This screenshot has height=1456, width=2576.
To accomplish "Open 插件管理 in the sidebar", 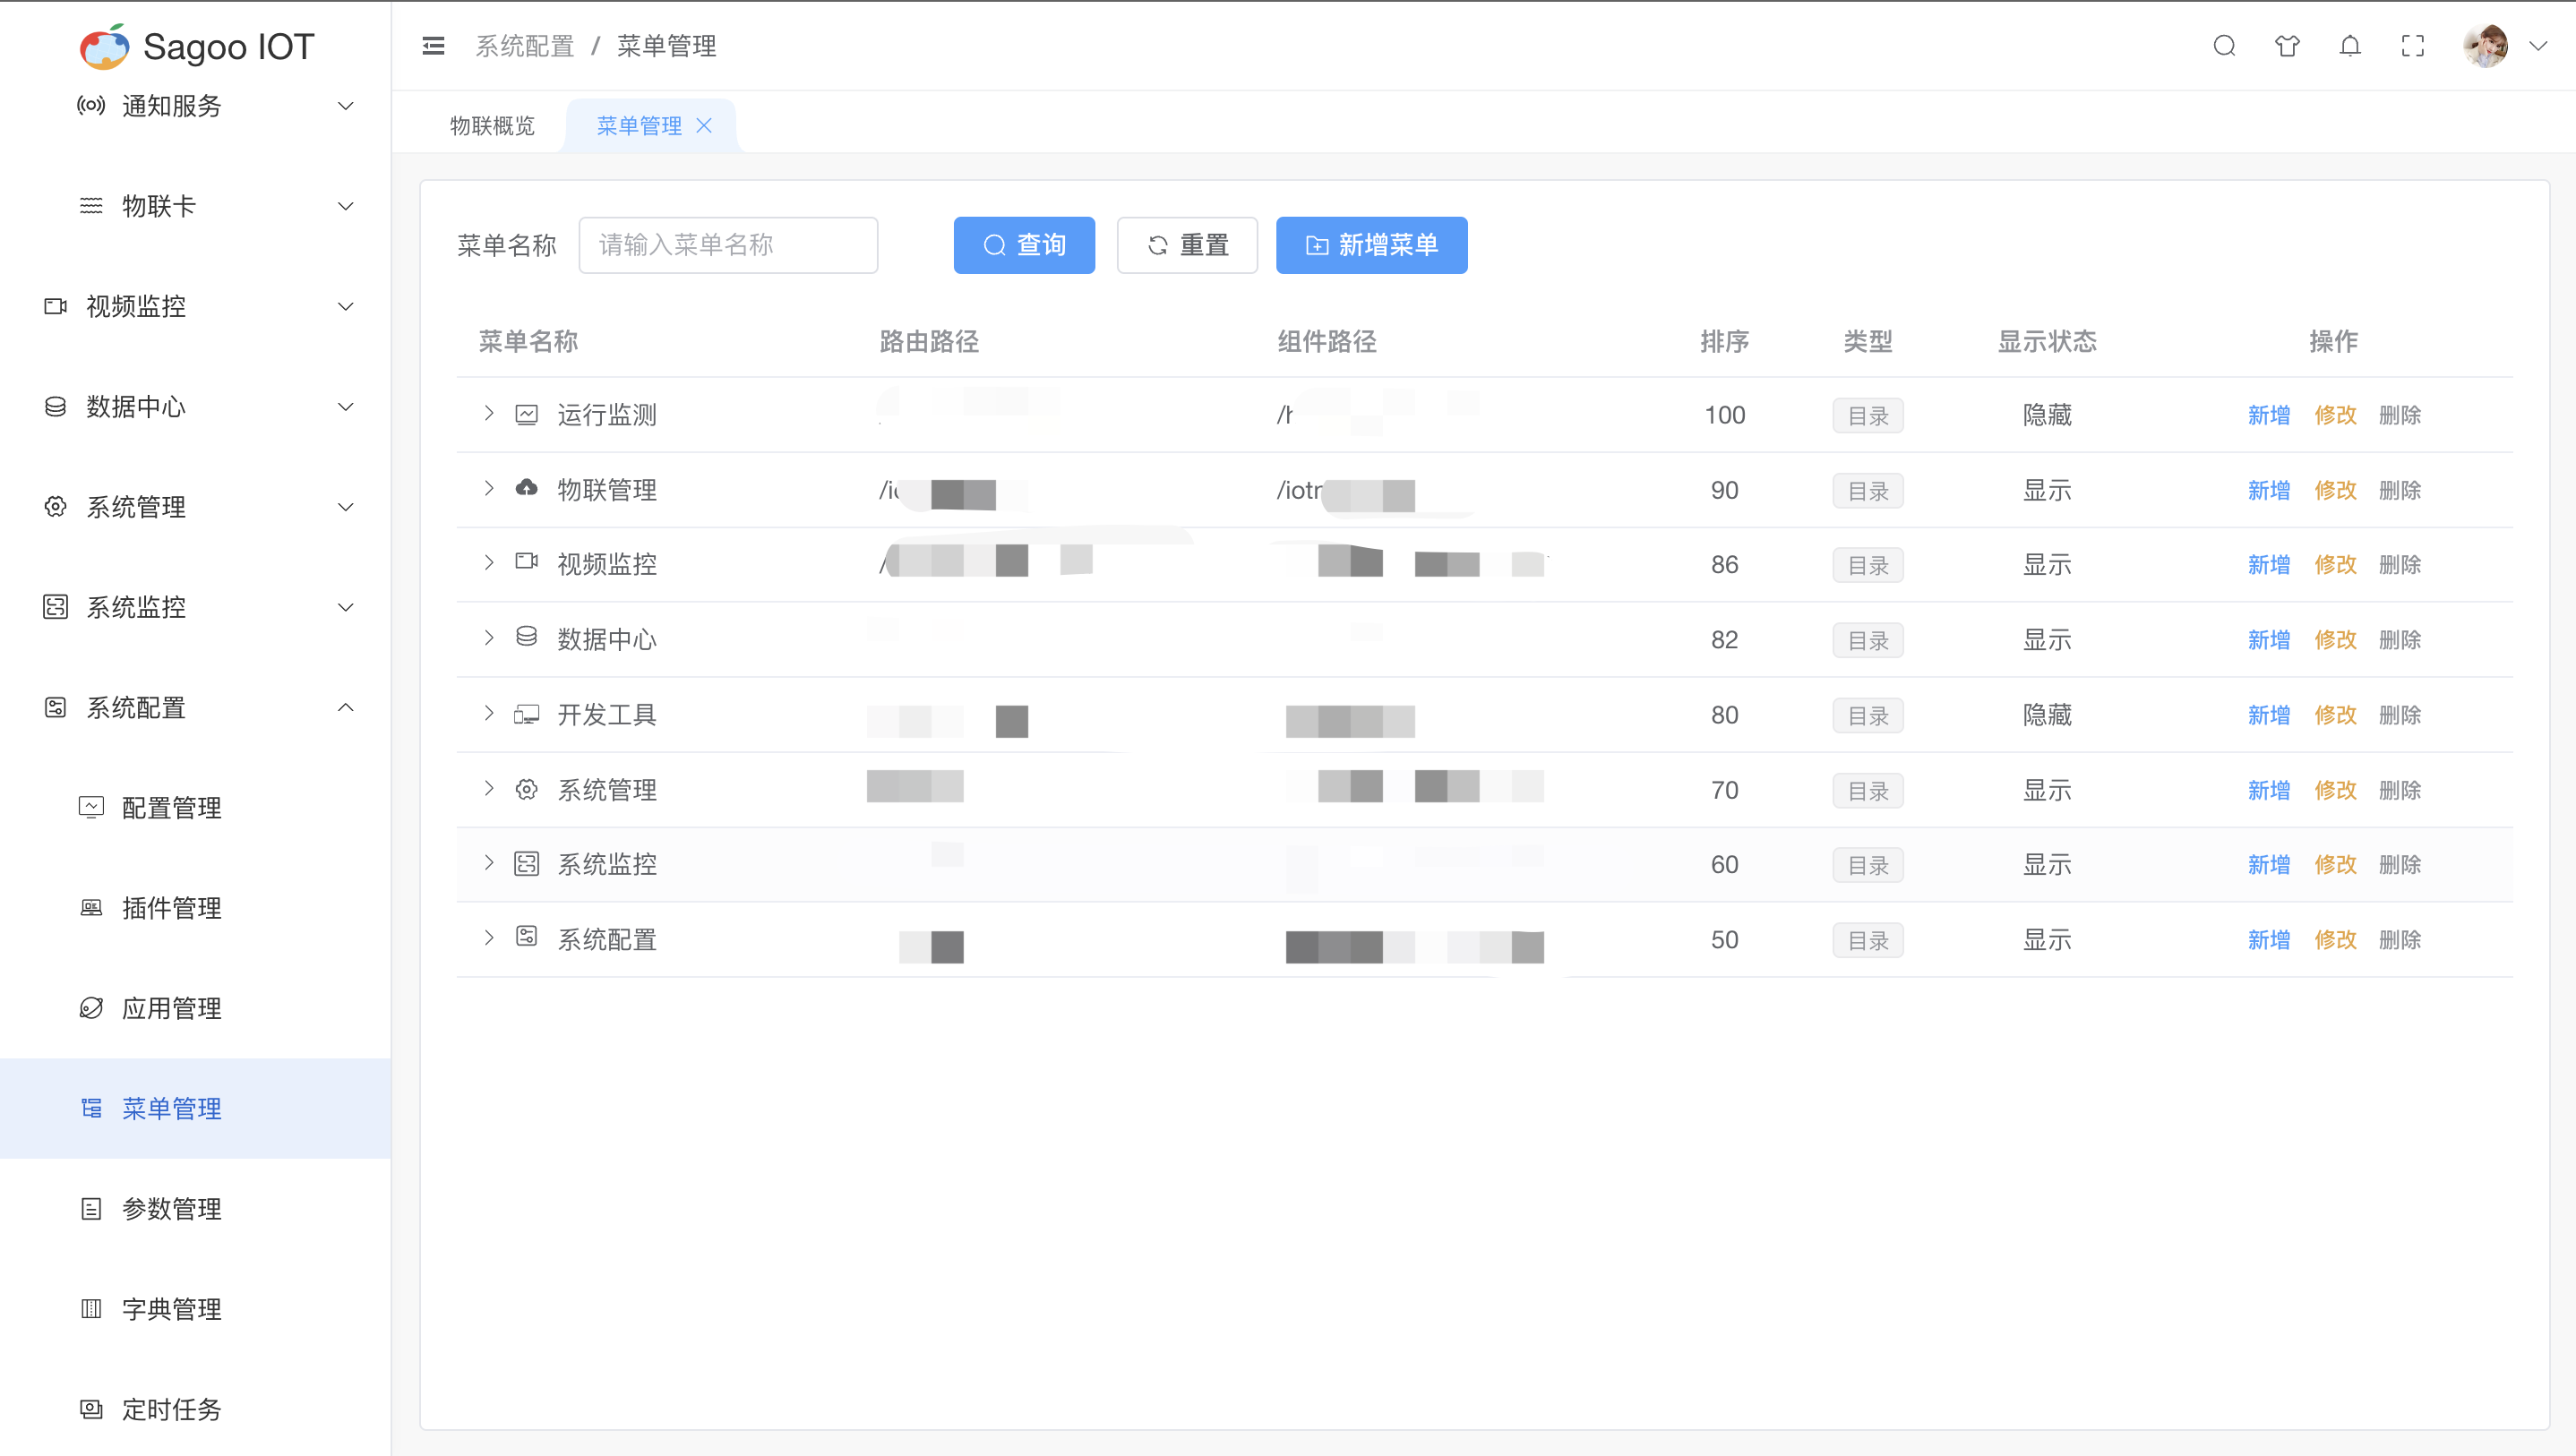I will (x=196, y=908).
